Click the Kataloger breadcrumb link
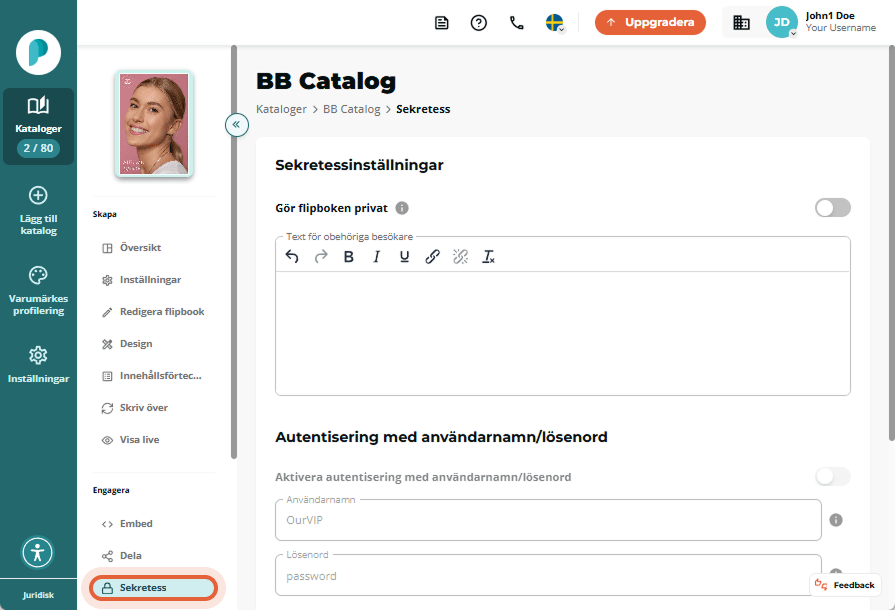The width and height of the screenshot is (895, 610). pyautogui.click(x=281, y=109)
